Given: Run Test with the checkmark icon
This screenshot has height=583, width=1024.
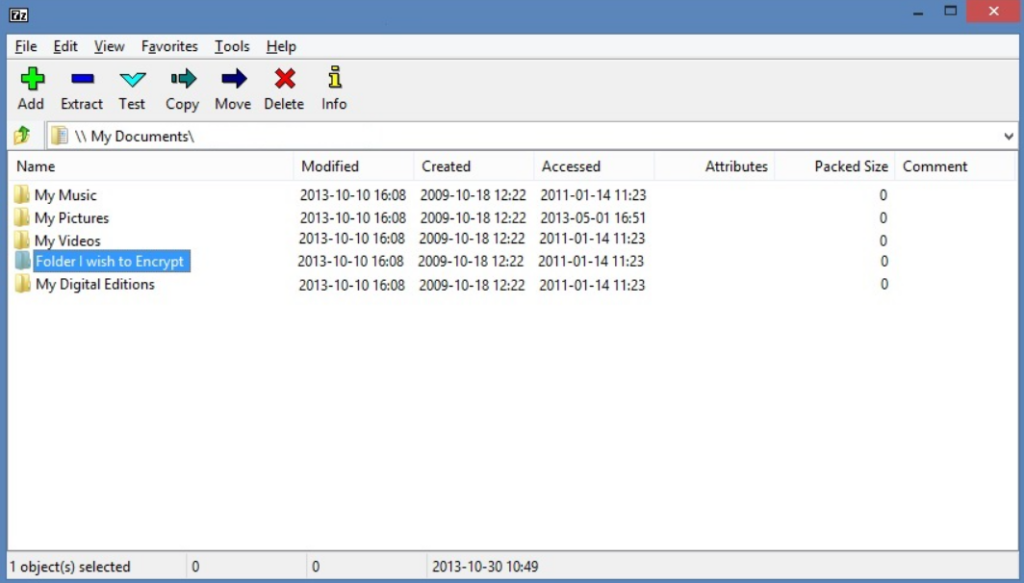Looking at the screenshot, I should tap(133, 80).
